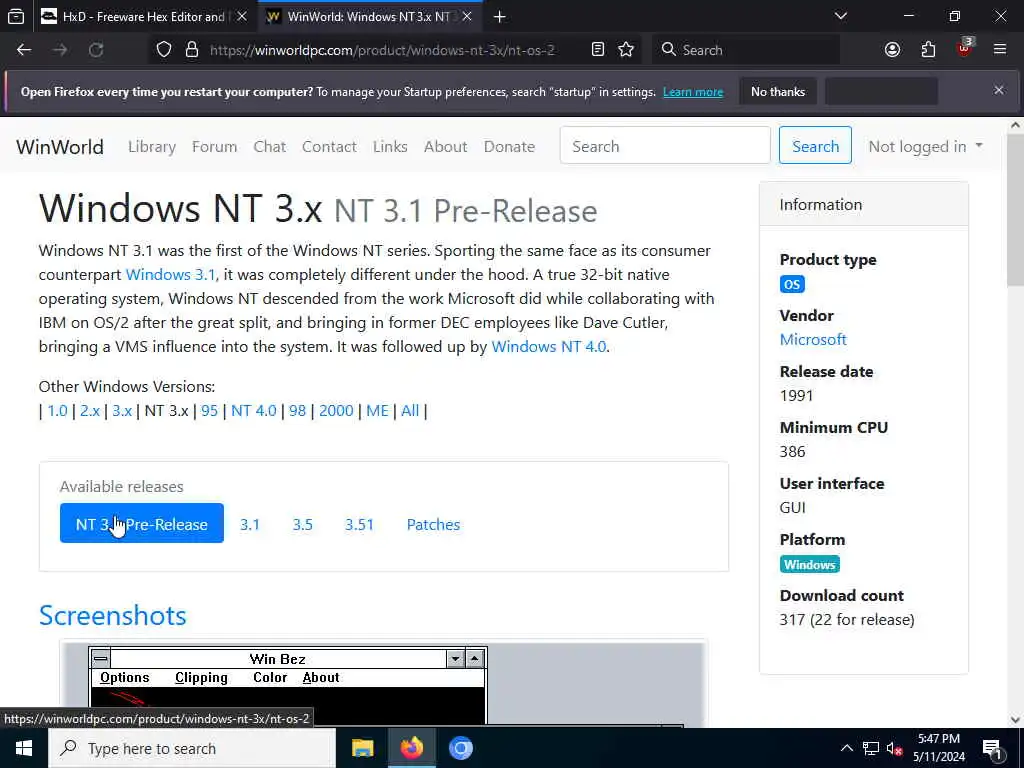Screen dimensions: 1024x768
Task: Open the Contact nav item
Action: pyautogui.click(x=329, y=146)
